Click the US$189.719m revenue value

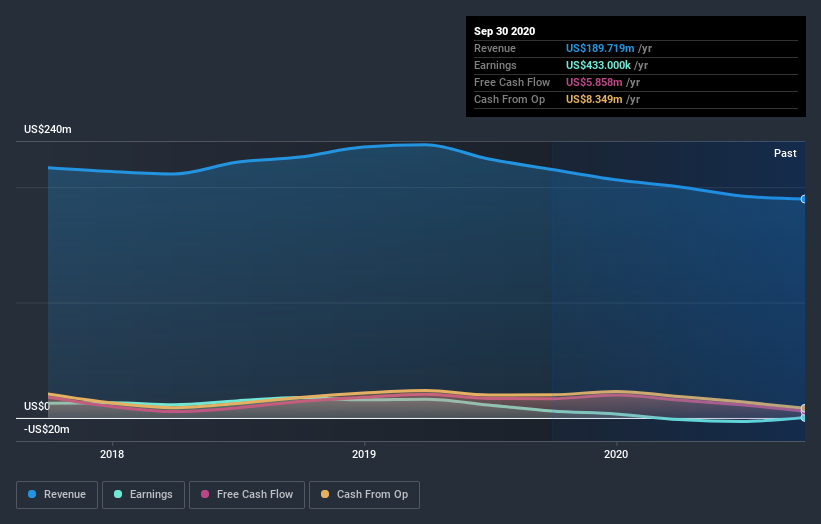tap(600, 48)
